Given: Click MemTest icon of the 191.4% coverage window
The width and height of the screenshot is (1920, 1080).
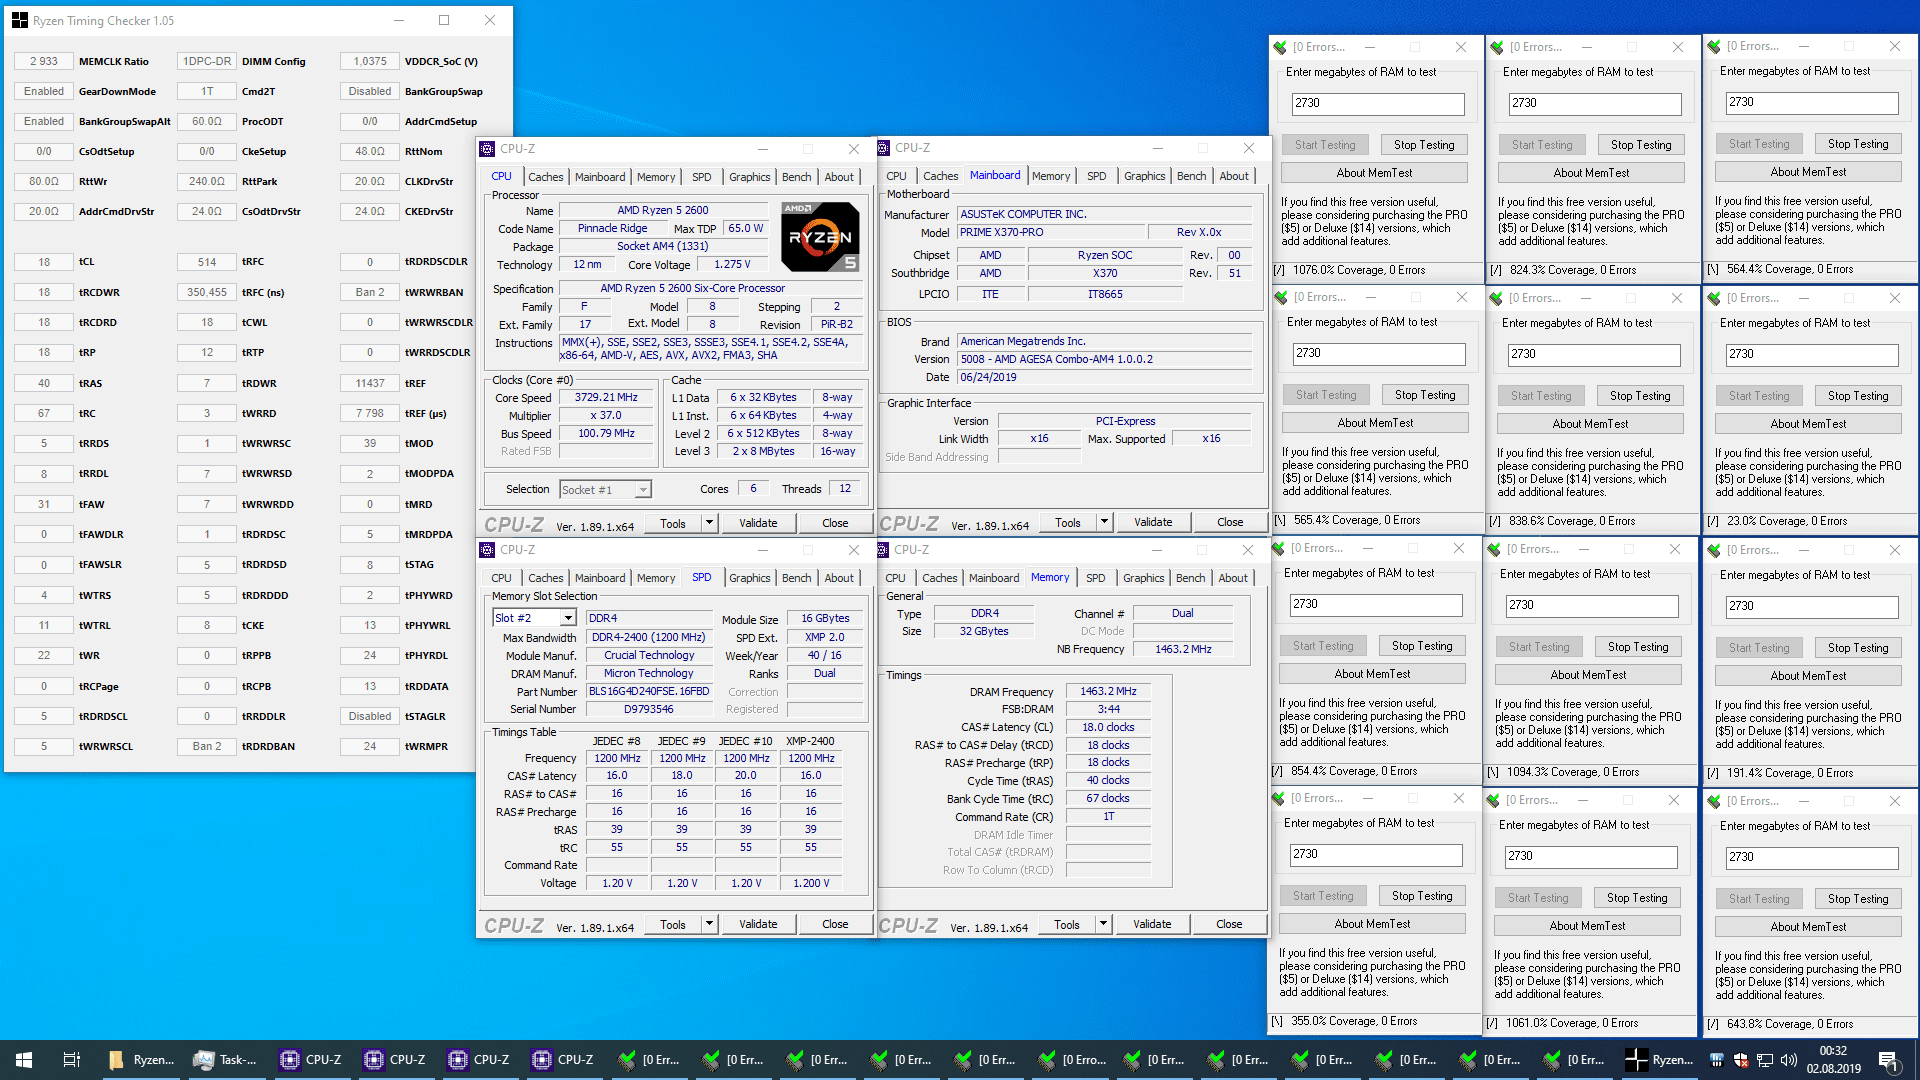Looking at the screenshot, I should click(1714, 550).
